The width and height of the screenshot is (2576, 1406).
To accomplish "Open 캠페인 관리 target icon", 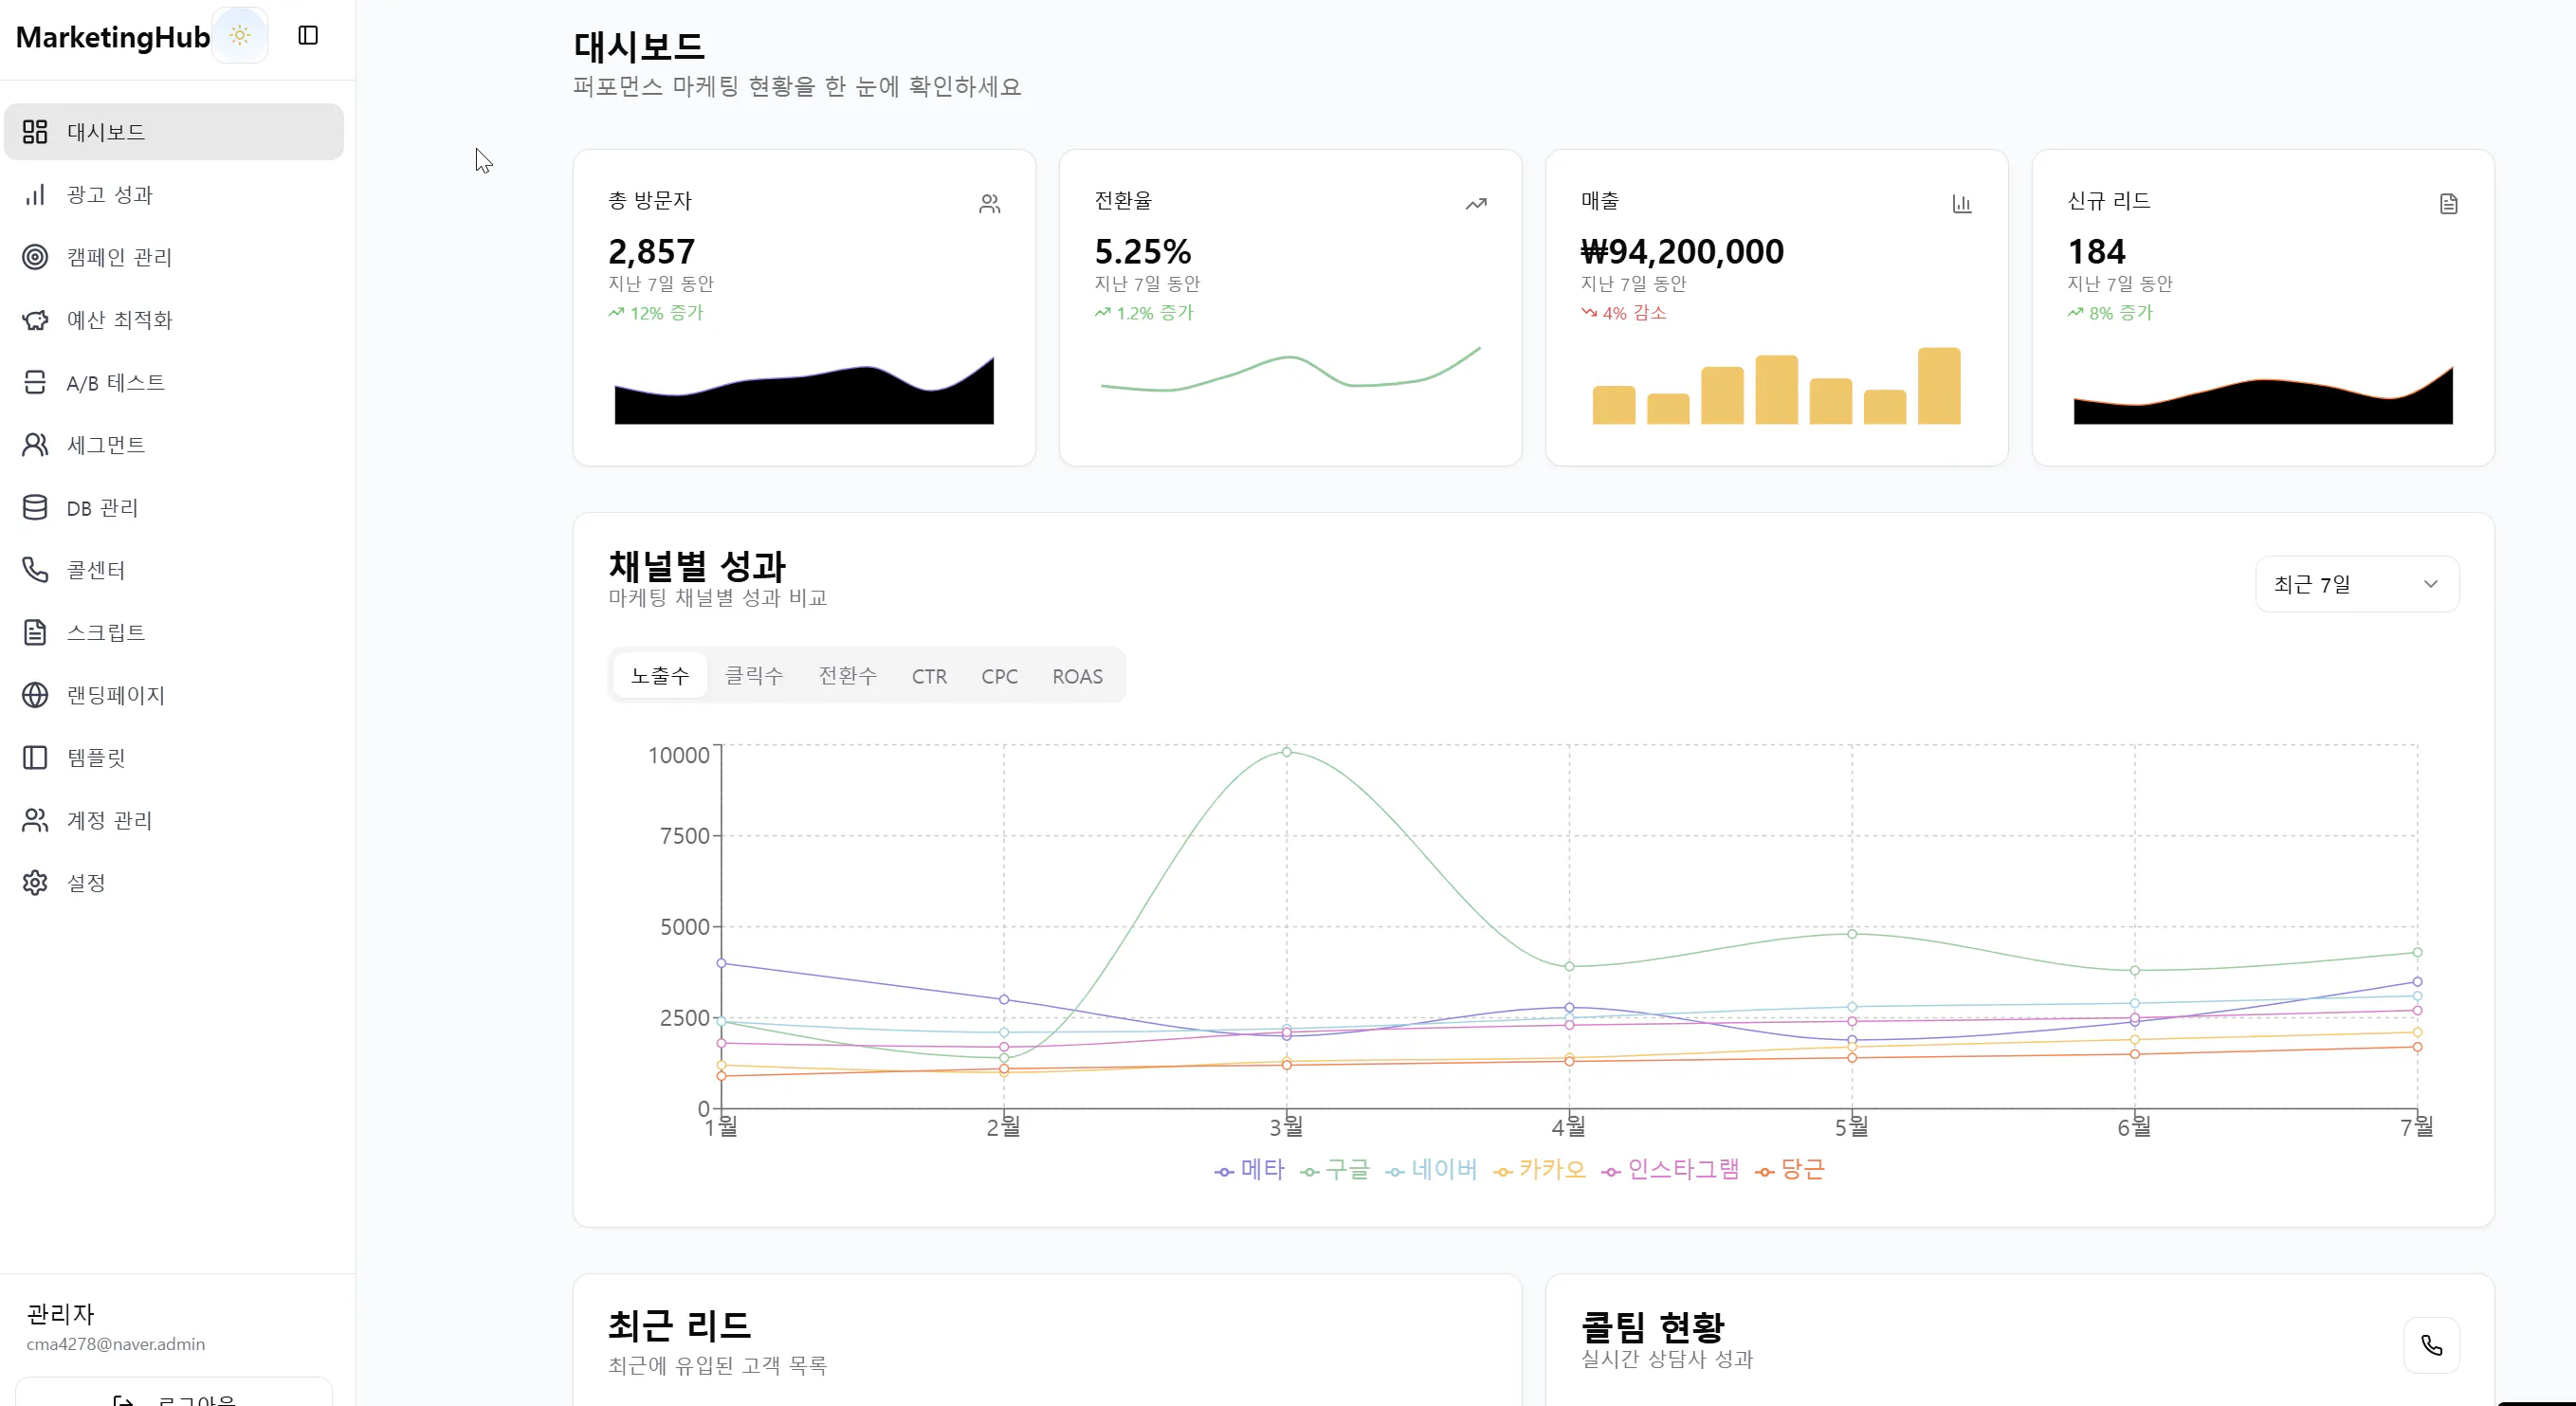I will [35, 257].
